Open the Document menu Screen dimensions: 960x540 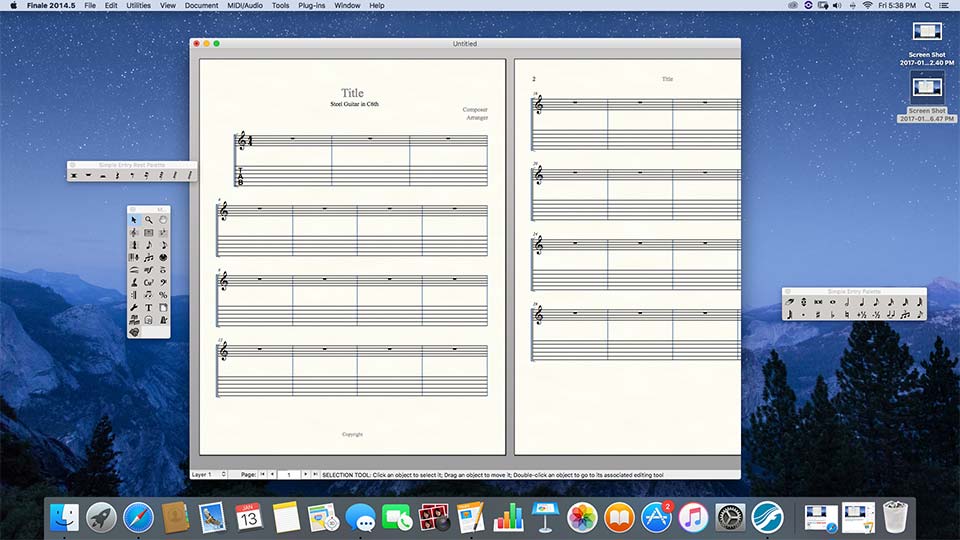[201, 6]
